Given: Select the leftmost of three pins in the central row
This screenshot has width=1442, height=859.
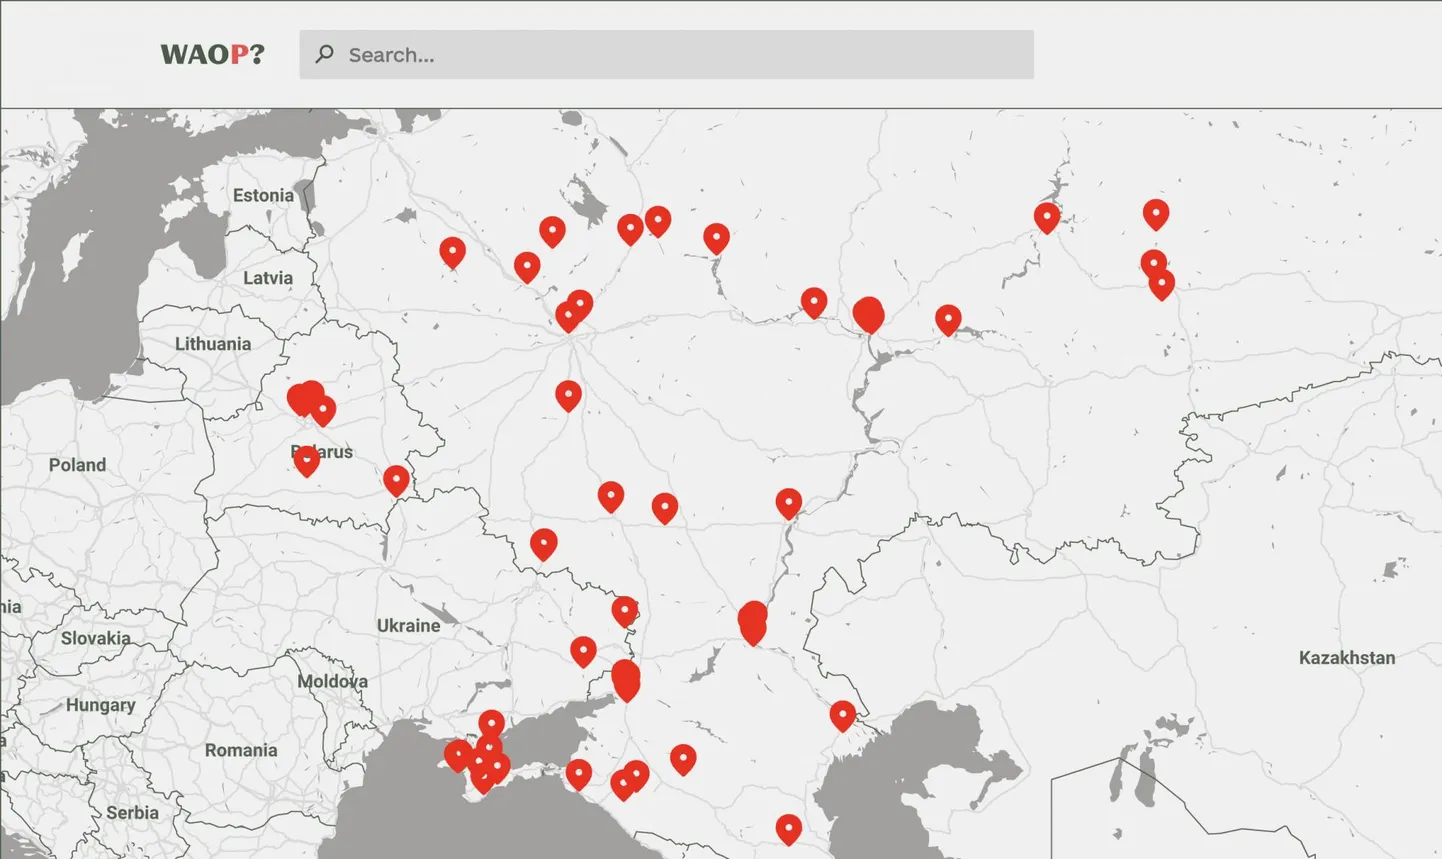Looking at the screenshot, I should (611, 497).
